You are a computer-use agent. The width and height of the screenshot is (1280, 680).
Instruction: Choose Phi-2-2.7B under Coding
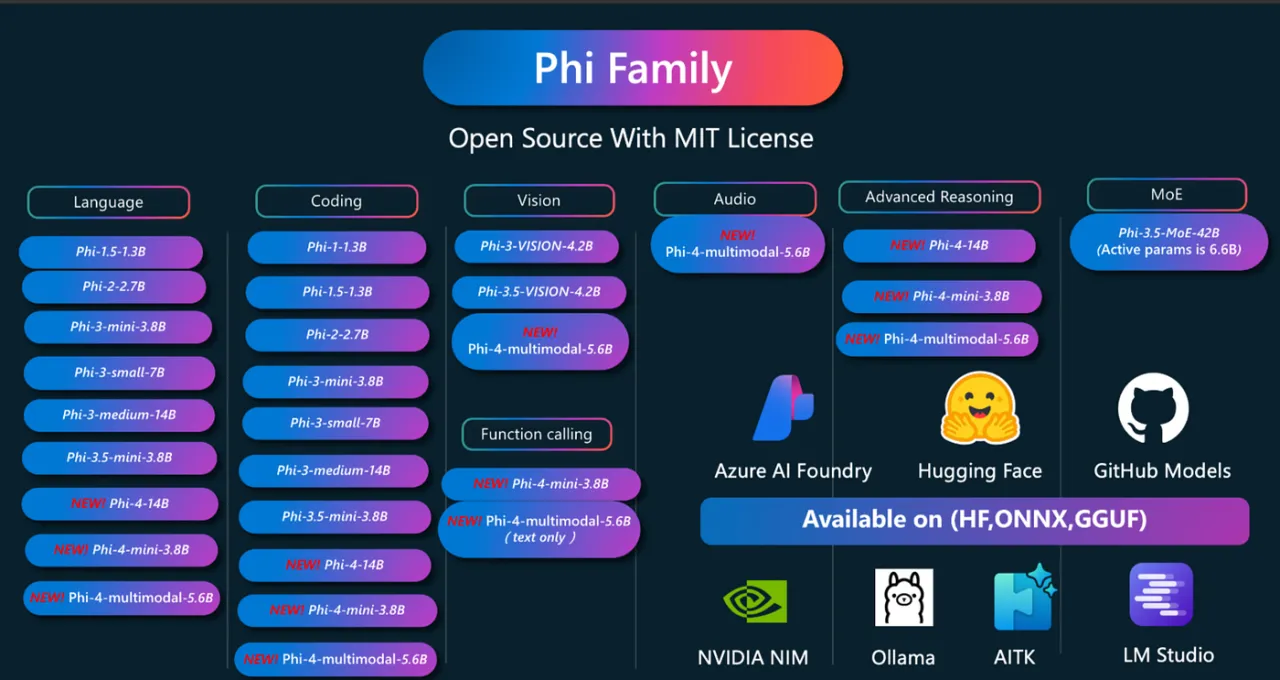(337, 335)
